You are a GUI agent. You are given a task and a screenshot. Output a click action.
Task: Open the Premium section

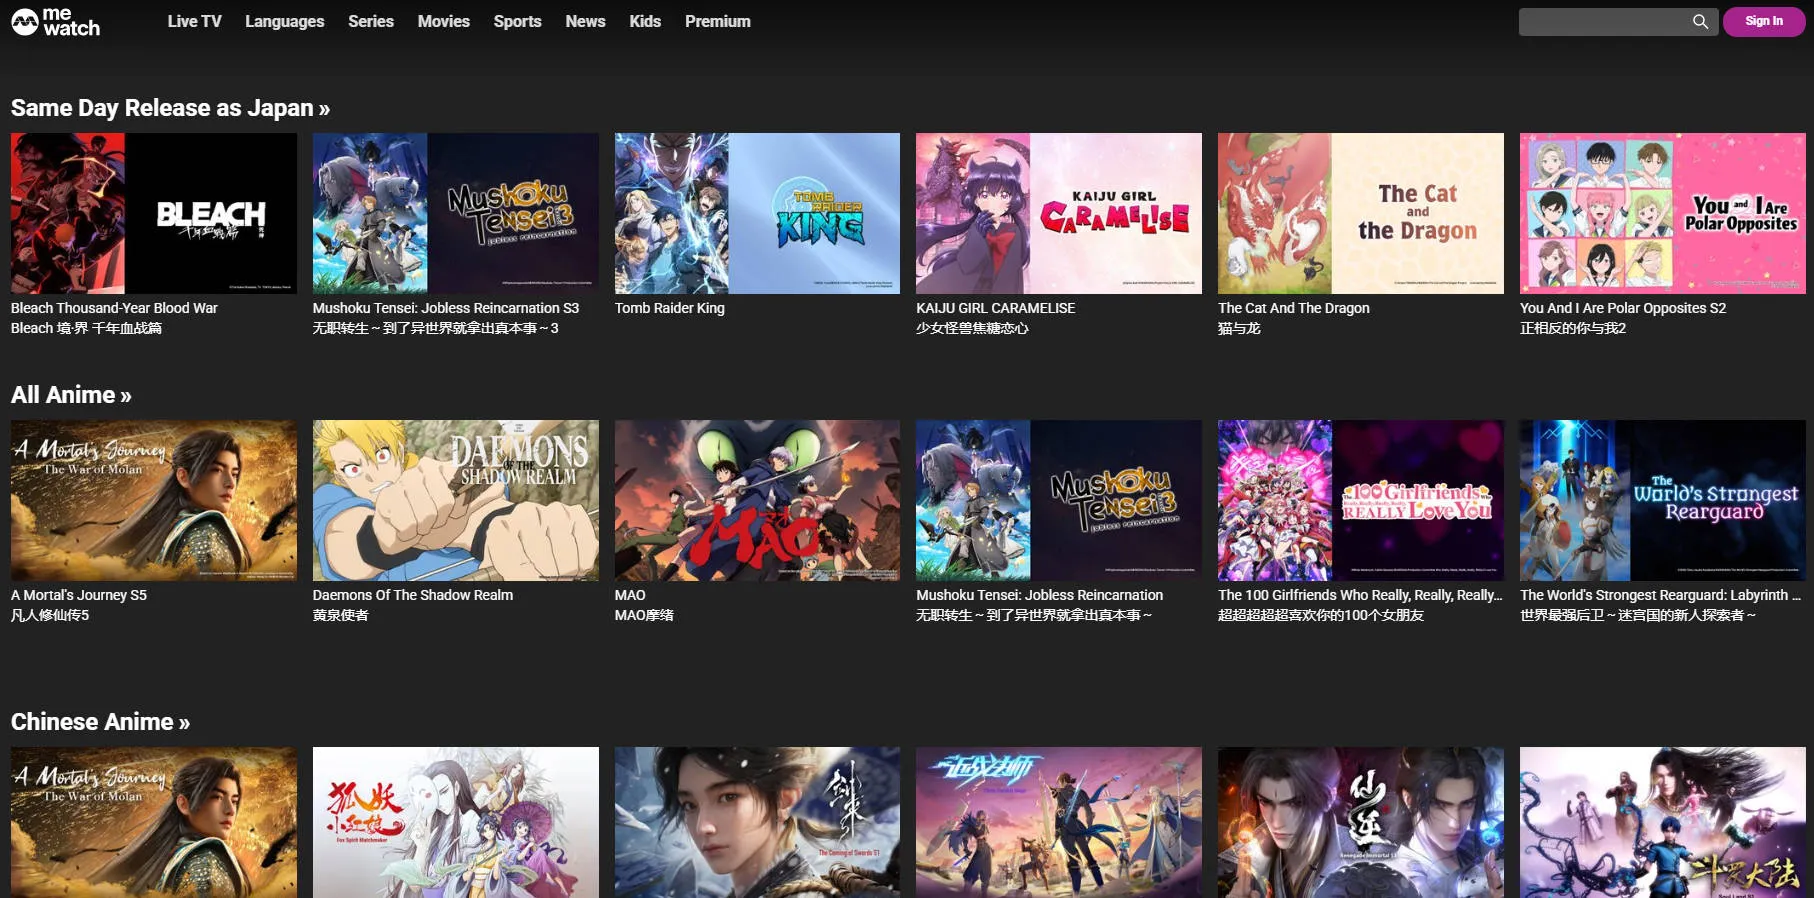point(718,21)
